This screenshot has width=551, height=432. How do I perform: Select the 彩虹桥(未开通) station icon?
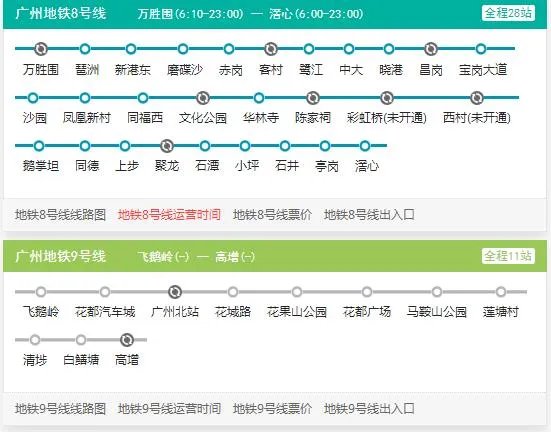387,98
